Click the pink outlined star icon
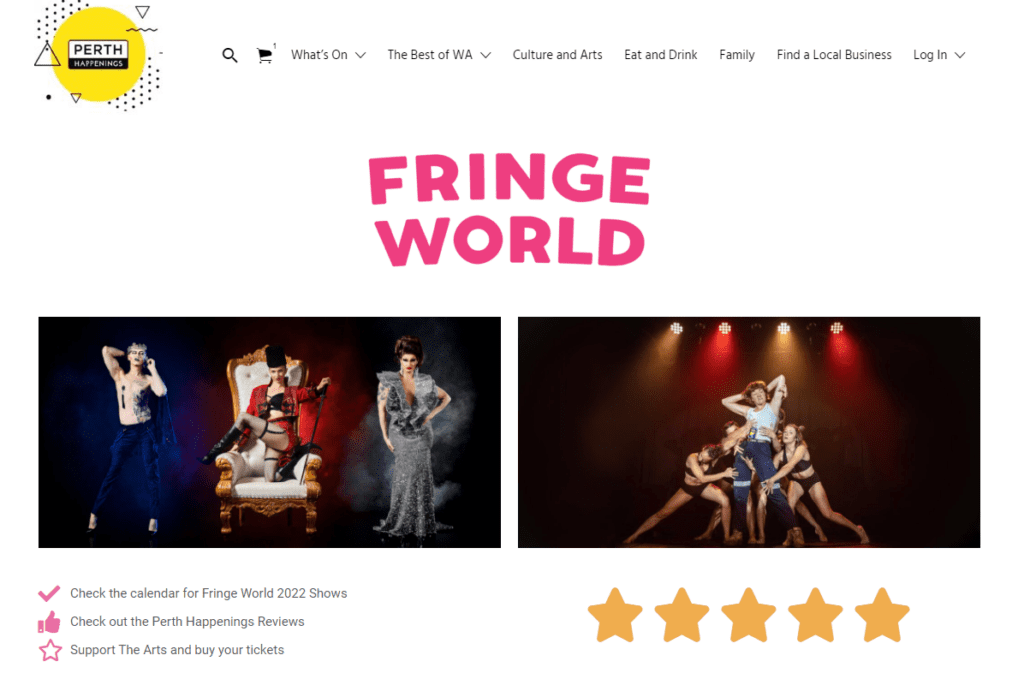Screen dimensions: 1024x691 tap(50, 651)
